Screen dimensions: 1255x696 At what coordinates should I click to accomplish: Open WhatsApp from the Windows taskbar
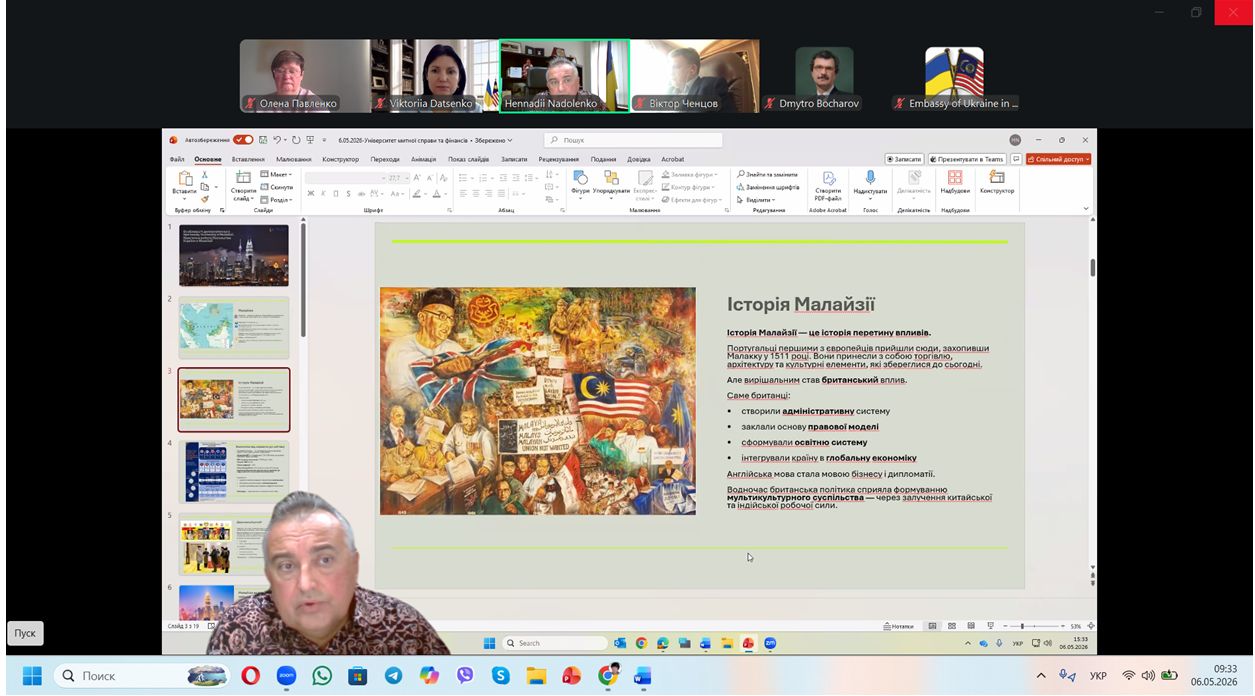pos(322,676)
